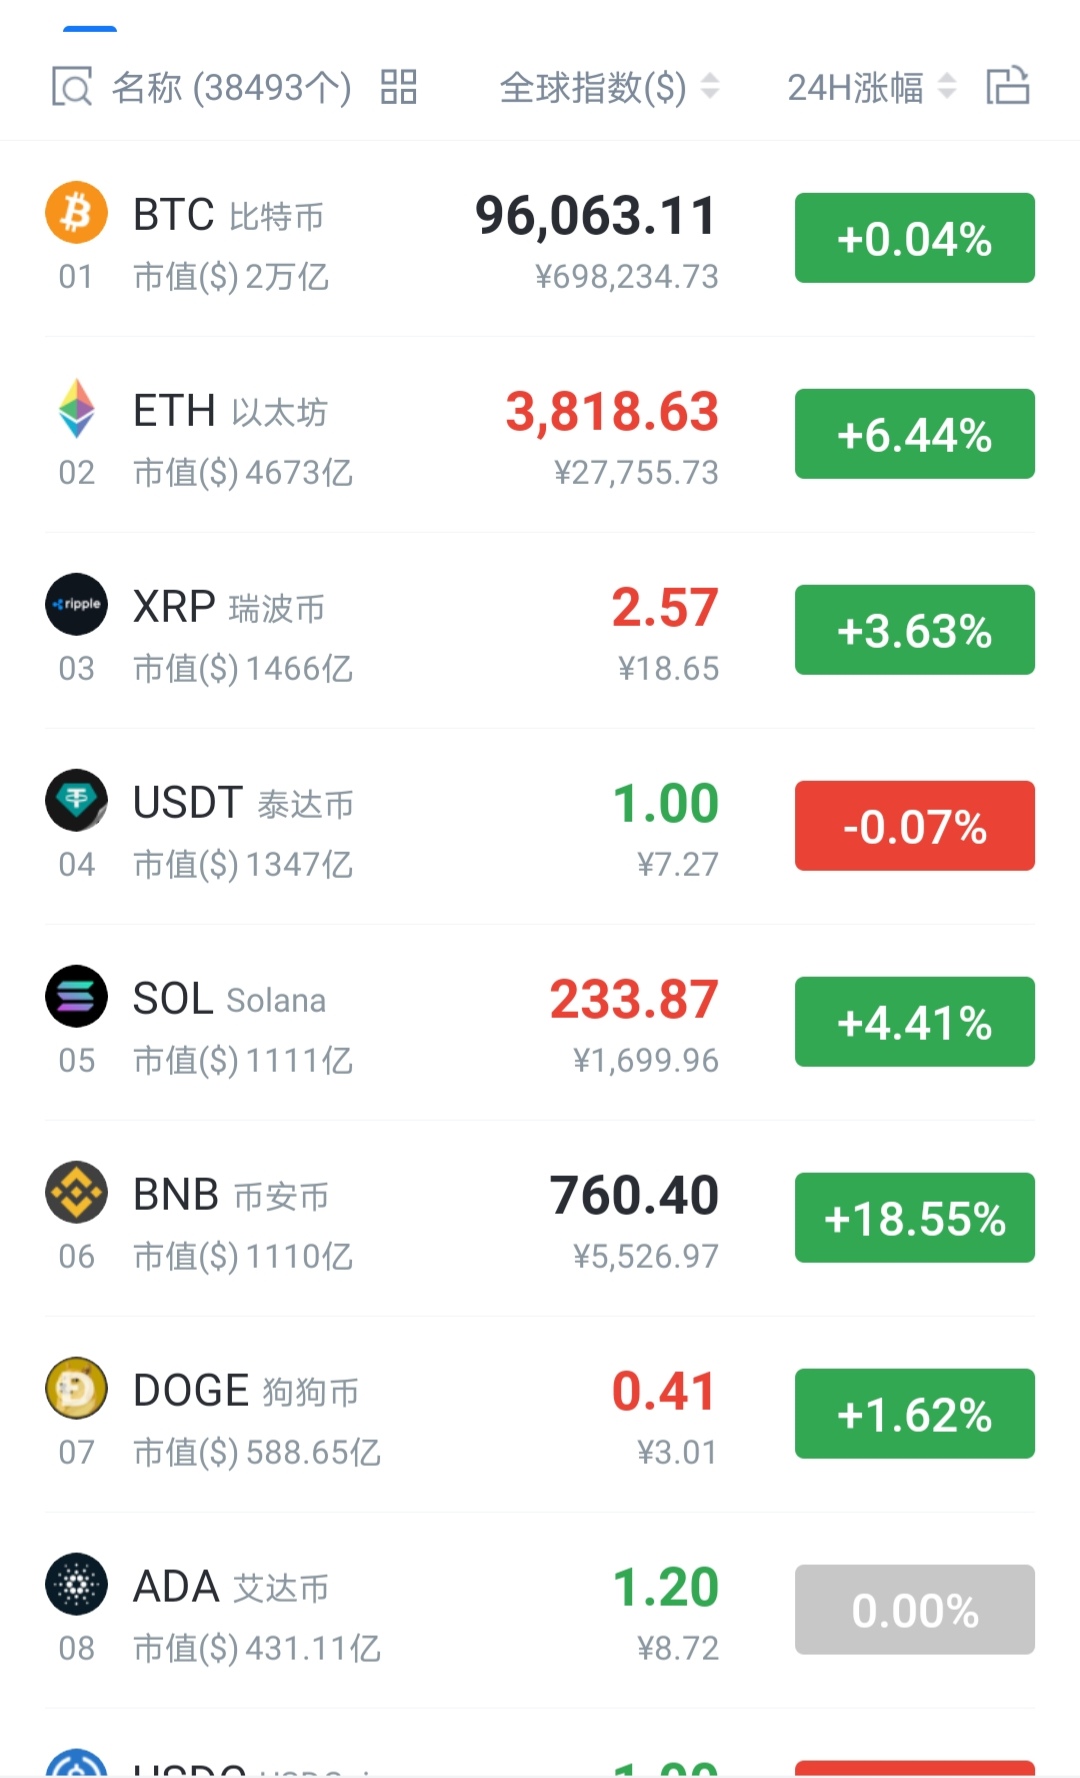Image resolution: width=1080 pixels, height=1778 pixels.
Task: Toggle the USDT -0.07% red change badge
Action: click(x=915, y=826)
